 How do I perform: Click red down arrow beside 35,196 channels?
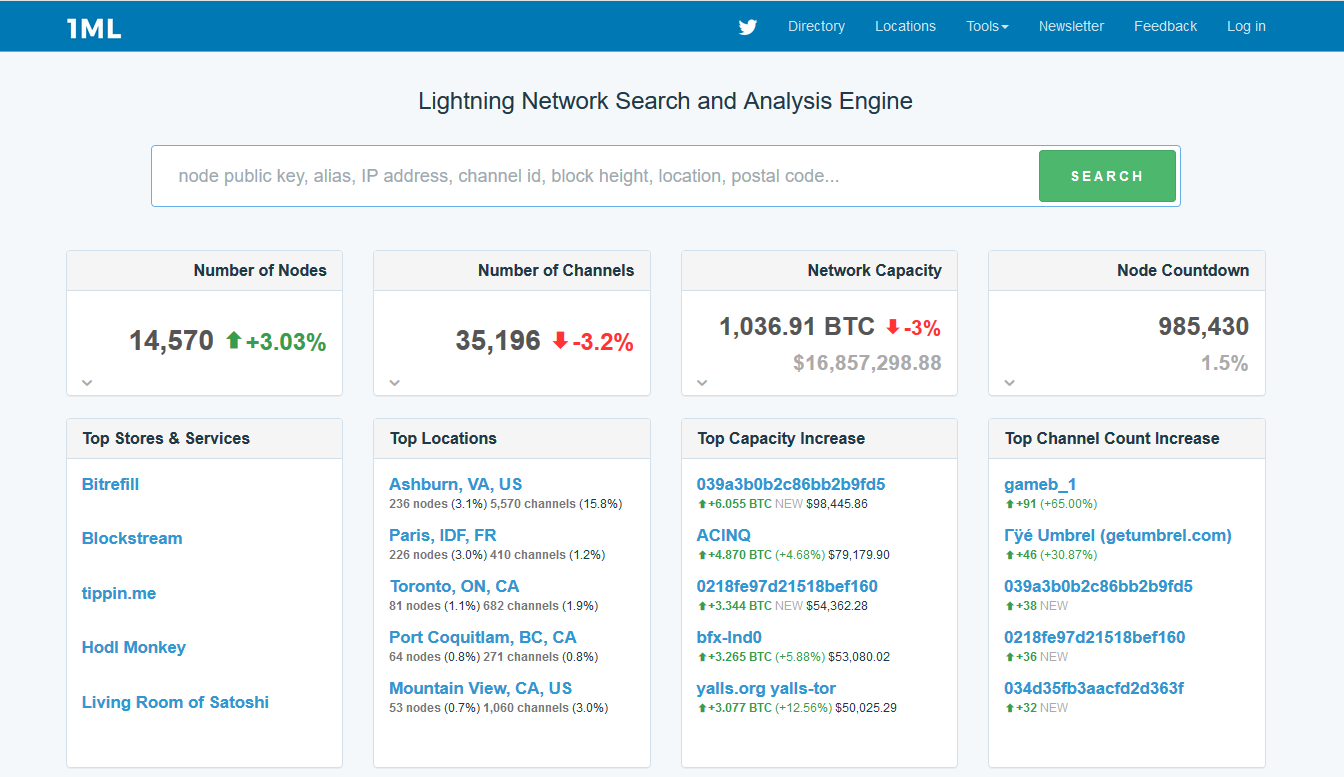(560, 340)
